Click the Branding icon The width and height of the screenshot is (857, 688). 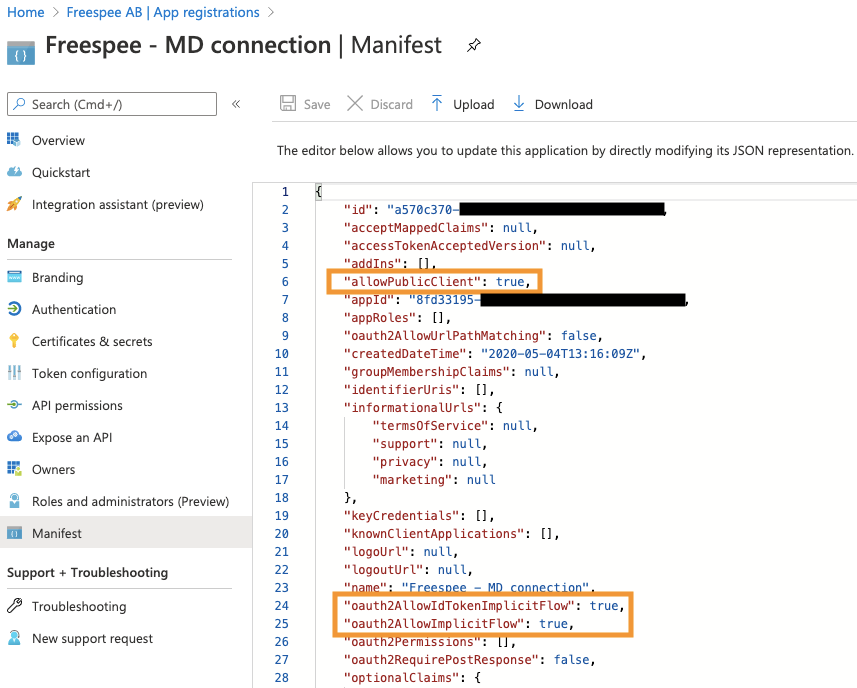coord(14,277)
